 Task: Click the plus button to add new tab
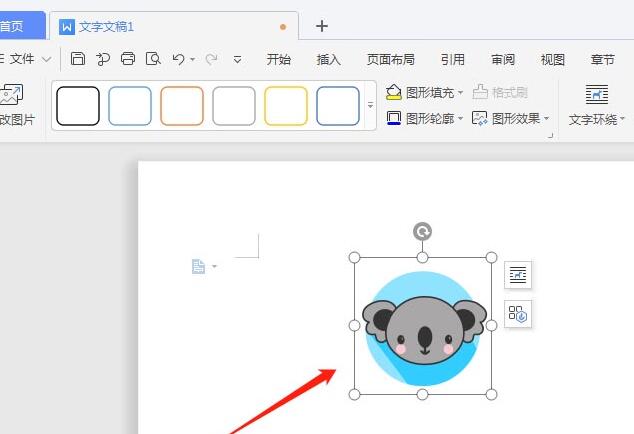pyautogui.click(x=321, y=26)
